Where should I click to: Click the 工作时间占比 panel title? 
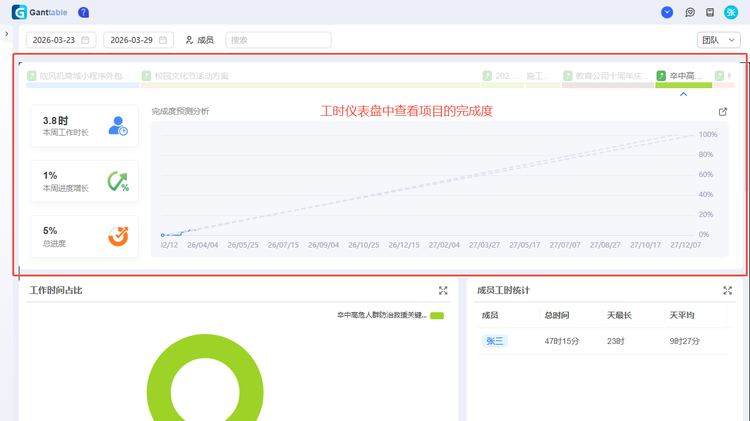pos(56,290)
